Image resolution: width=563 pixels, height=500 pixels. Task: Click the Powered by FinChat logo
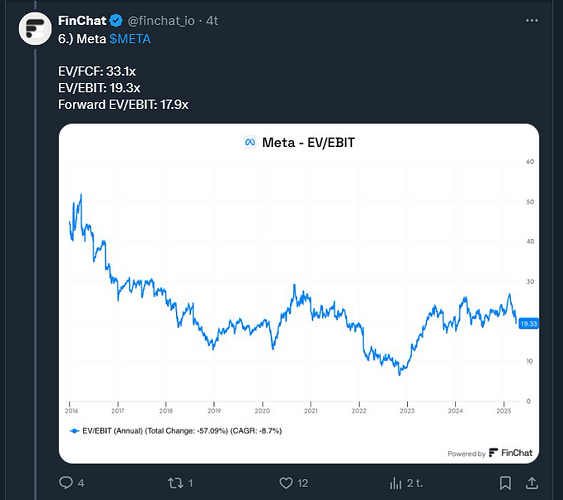pyautogui.click(x=490, y=453)
